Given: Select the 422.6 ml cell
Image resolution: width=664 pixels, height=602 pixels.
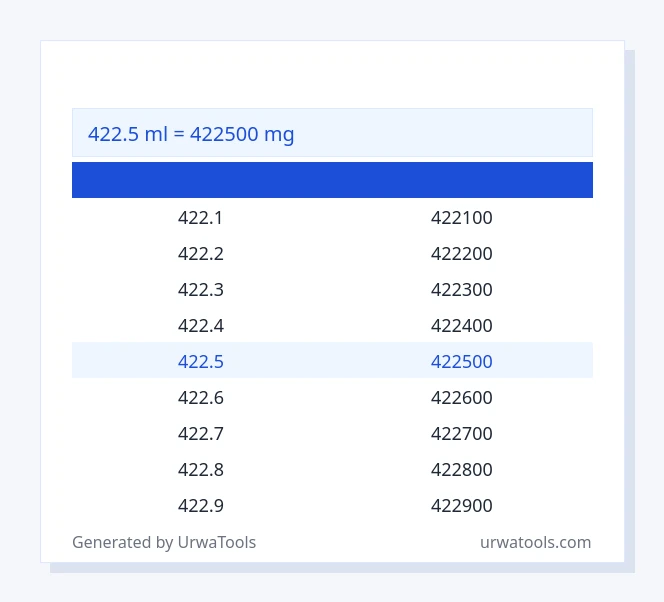Looking at the screenshot, I should [200, 398].
